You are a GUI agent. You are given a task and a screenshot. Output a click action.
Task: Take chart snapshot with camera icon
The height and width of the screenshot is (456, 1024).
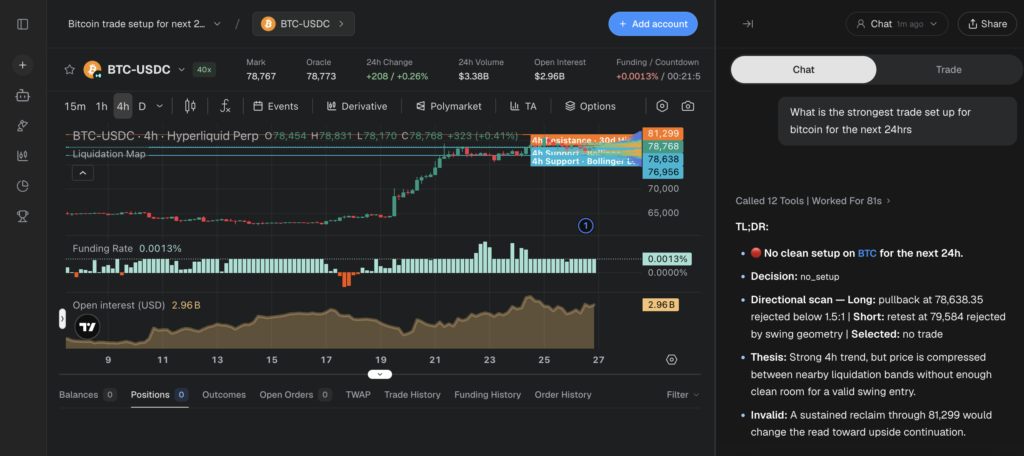pos(688,106)
